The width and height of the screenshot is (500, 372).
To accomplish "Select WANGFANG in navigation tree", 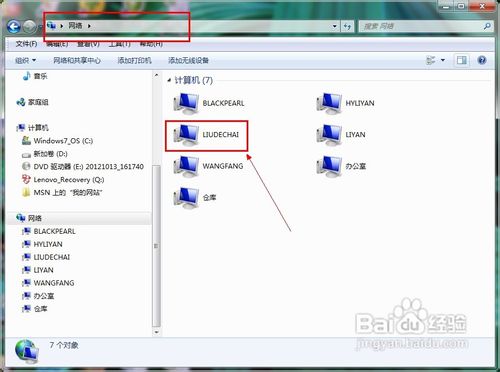I will pyautogui.click(x=48, y=283).
